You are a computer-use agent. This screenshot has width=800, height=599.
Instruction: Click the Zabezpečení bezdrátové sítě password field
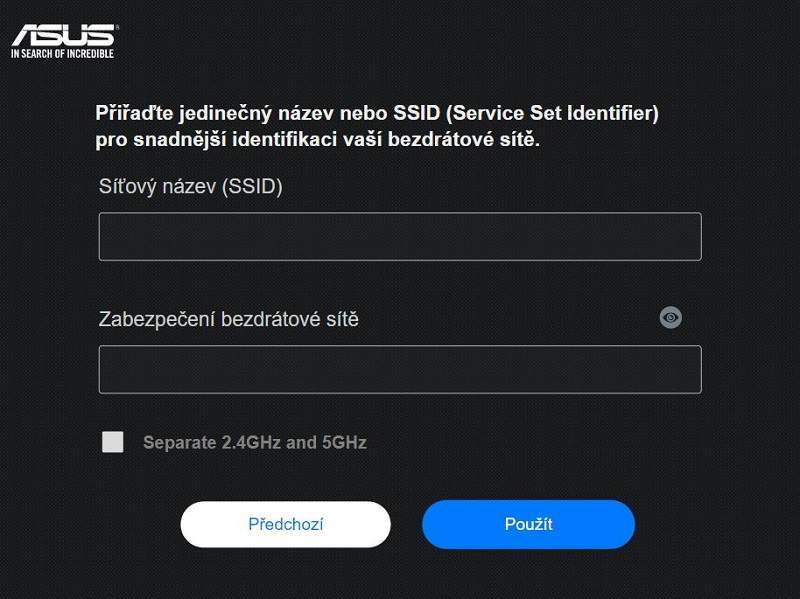tap(399, 370)
